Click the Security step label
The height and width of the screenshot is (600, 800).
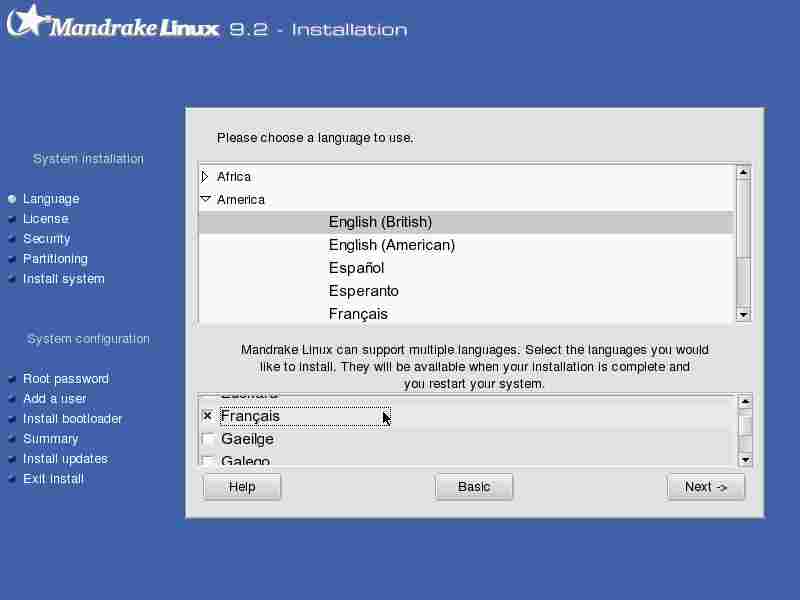[x=46, y=238]
